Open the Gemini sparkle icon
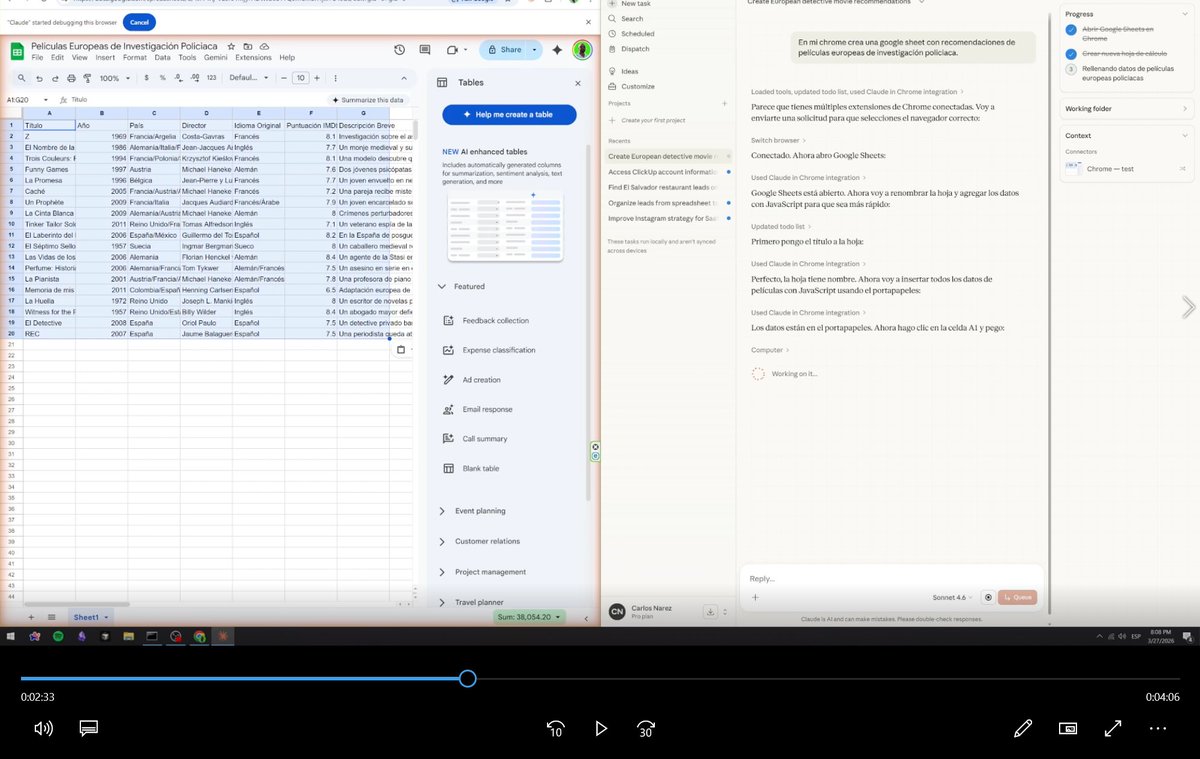The height and width of the screenshot is (759, 1200). [x=557, y=49]
